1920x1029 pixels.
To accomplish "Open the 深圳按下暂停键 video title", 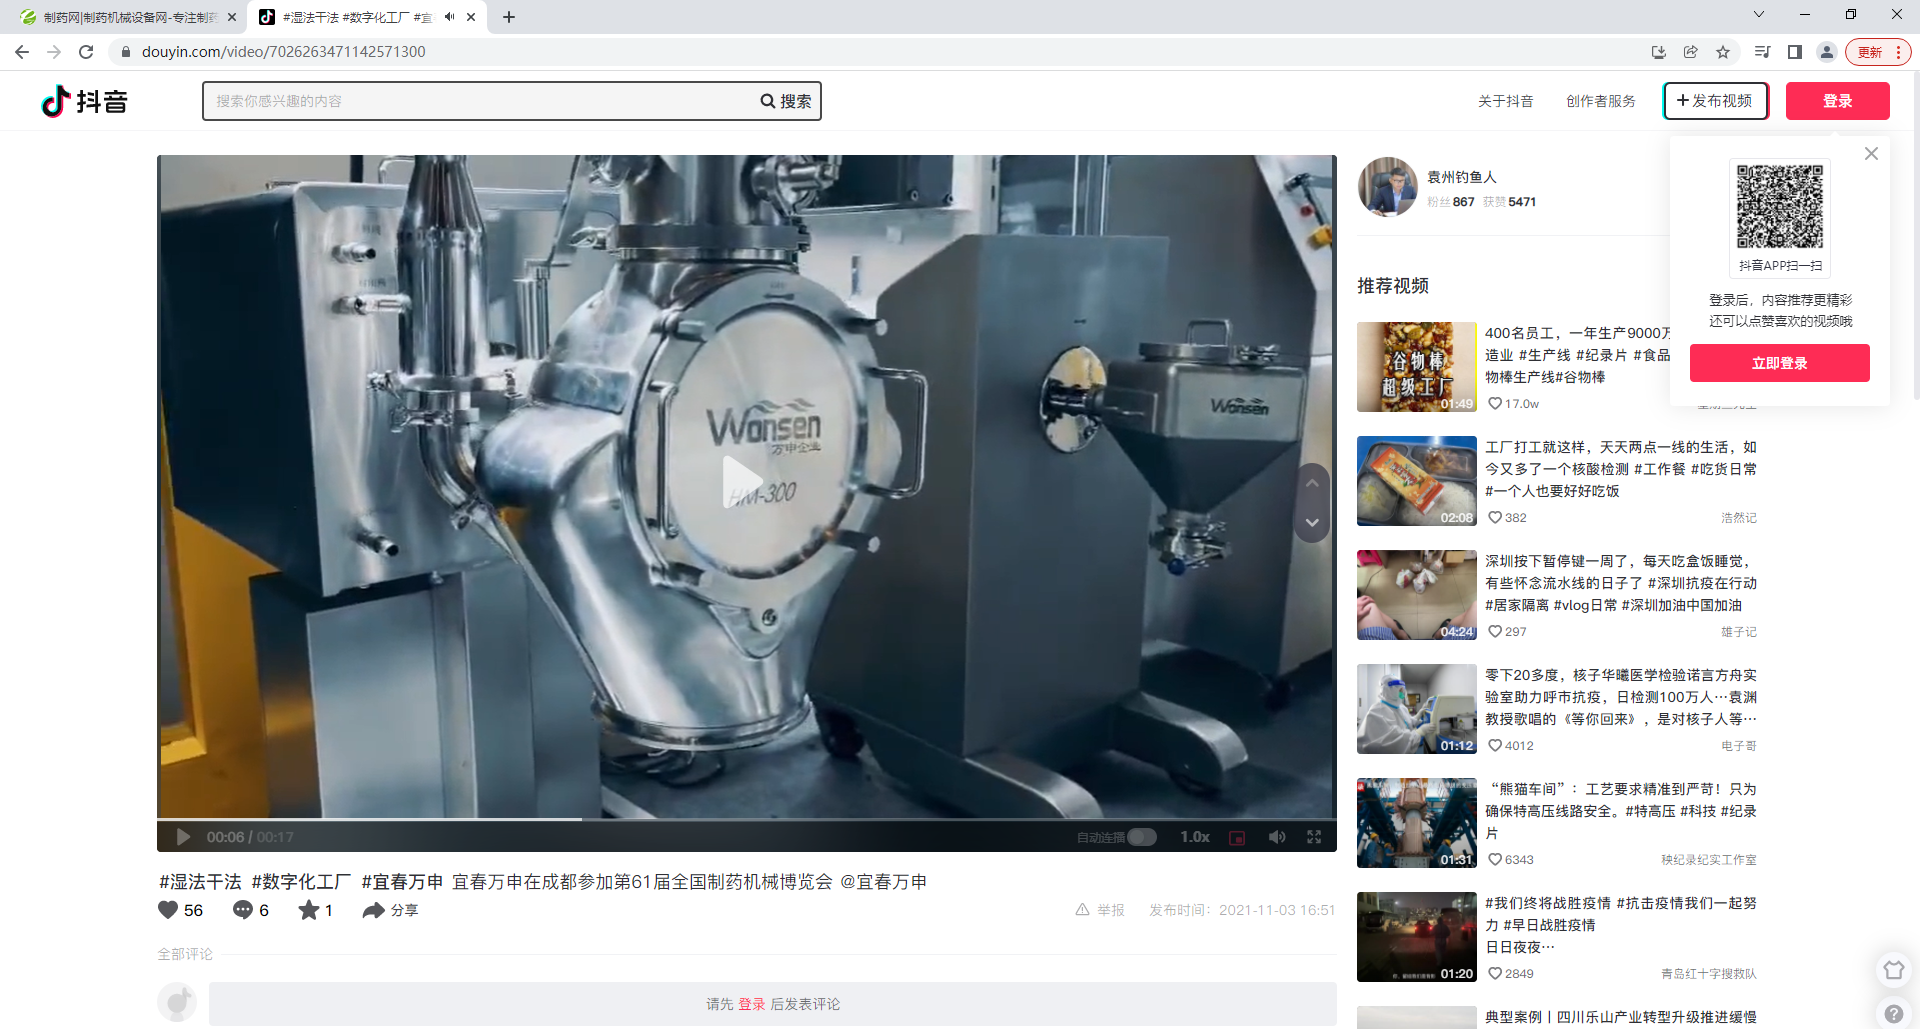I will click(x=1620, y=583).
